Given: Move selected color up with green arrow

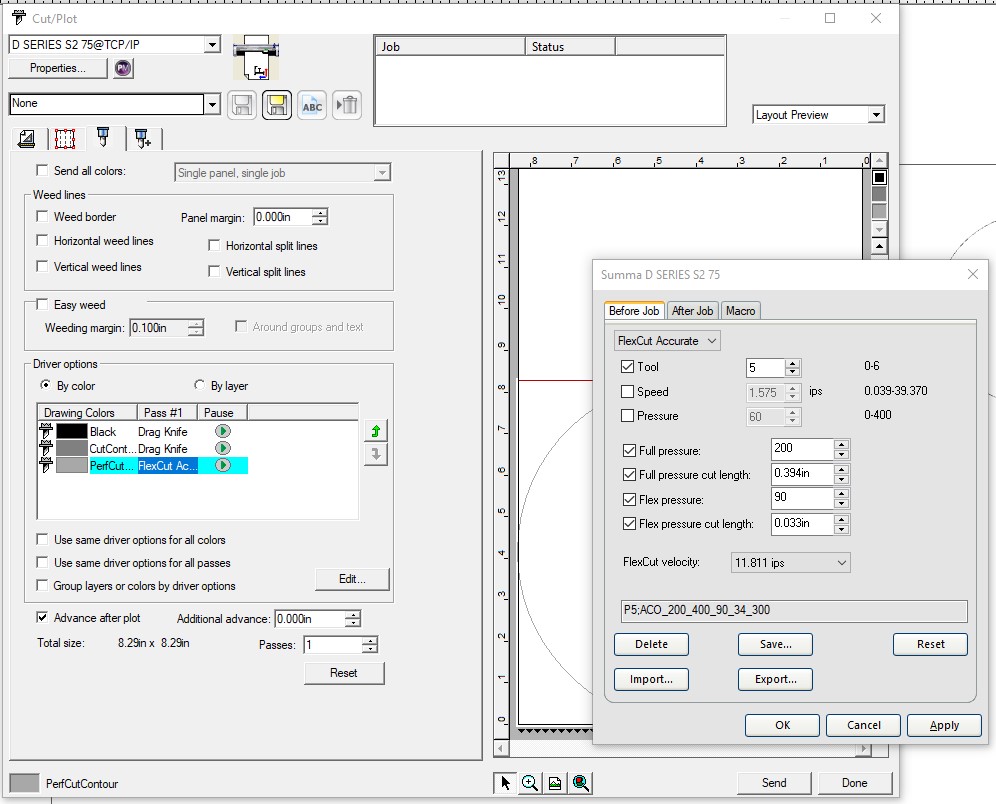Looking at the screenshot, I should pyautogui.click(x=375, y=432).
